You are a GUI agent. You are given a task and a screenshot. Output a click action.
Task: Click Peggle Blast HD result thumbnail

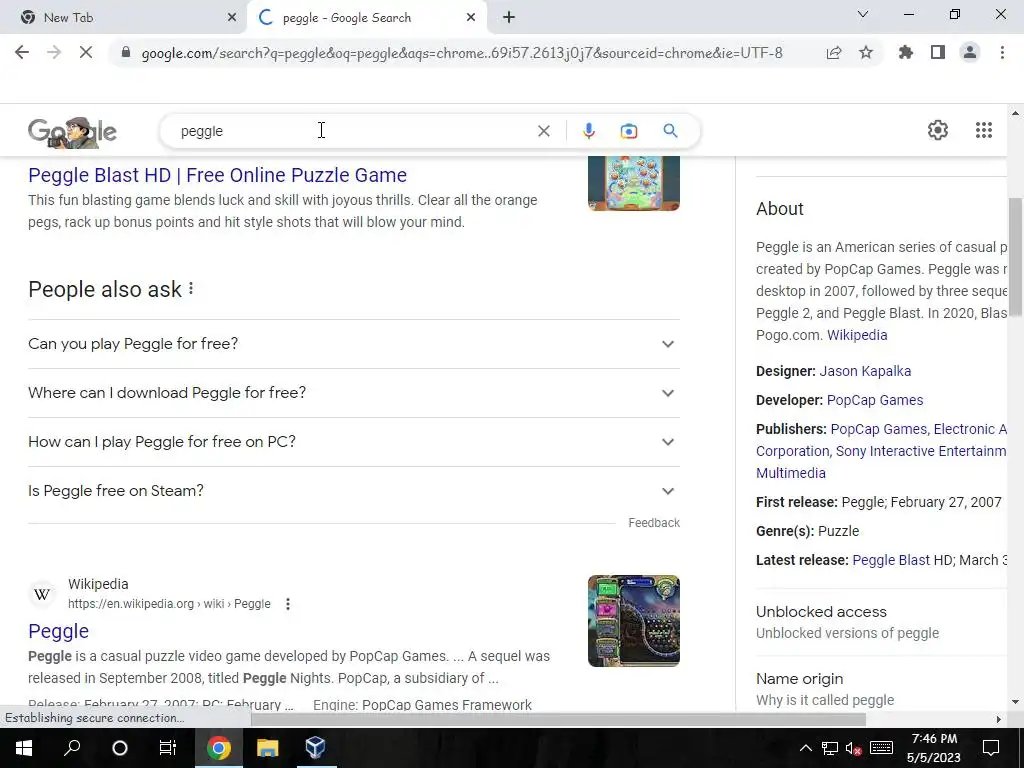(633, 183)
